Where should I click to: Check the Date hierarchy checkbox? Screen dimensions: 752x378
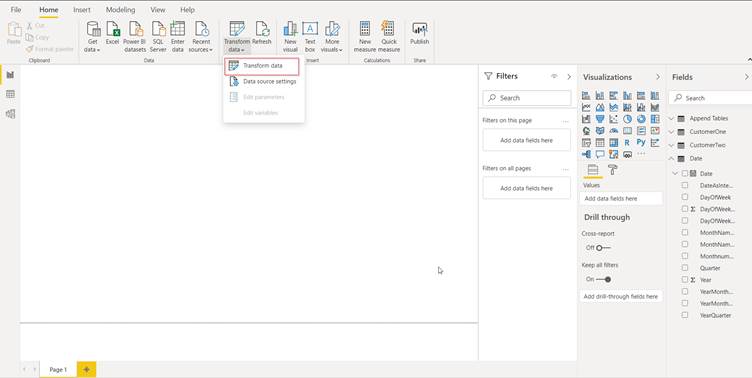tap(685, 174)
